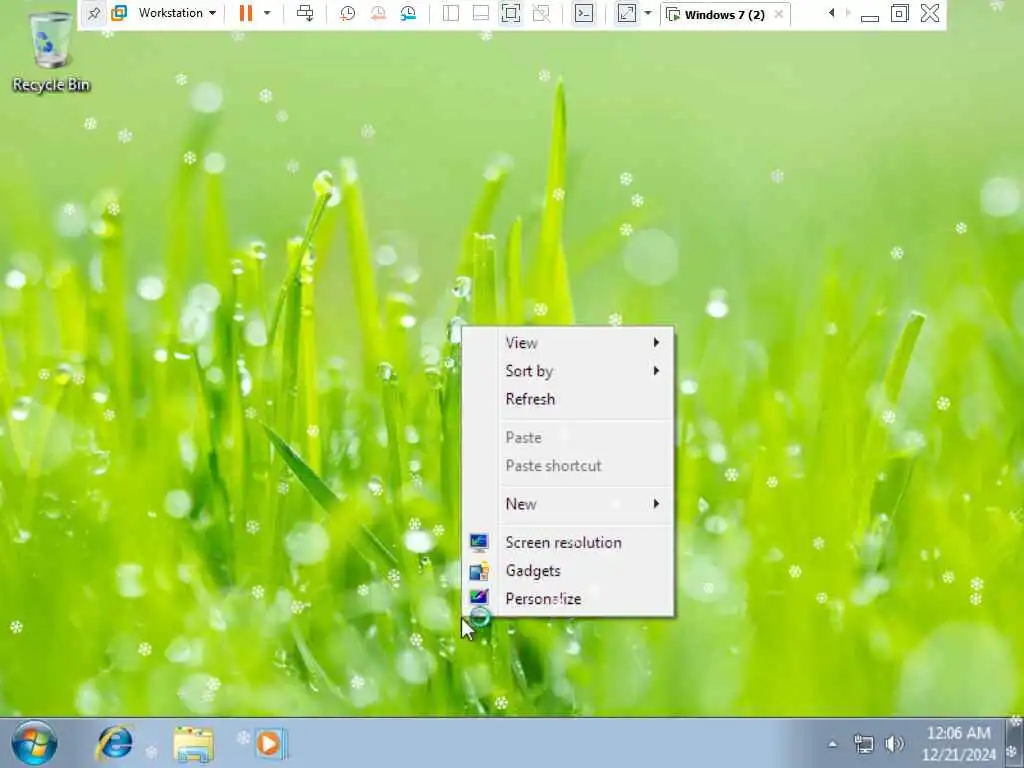1024x768 pixels.
Task: Open the Sort by submenu
Action: point(568,371)
